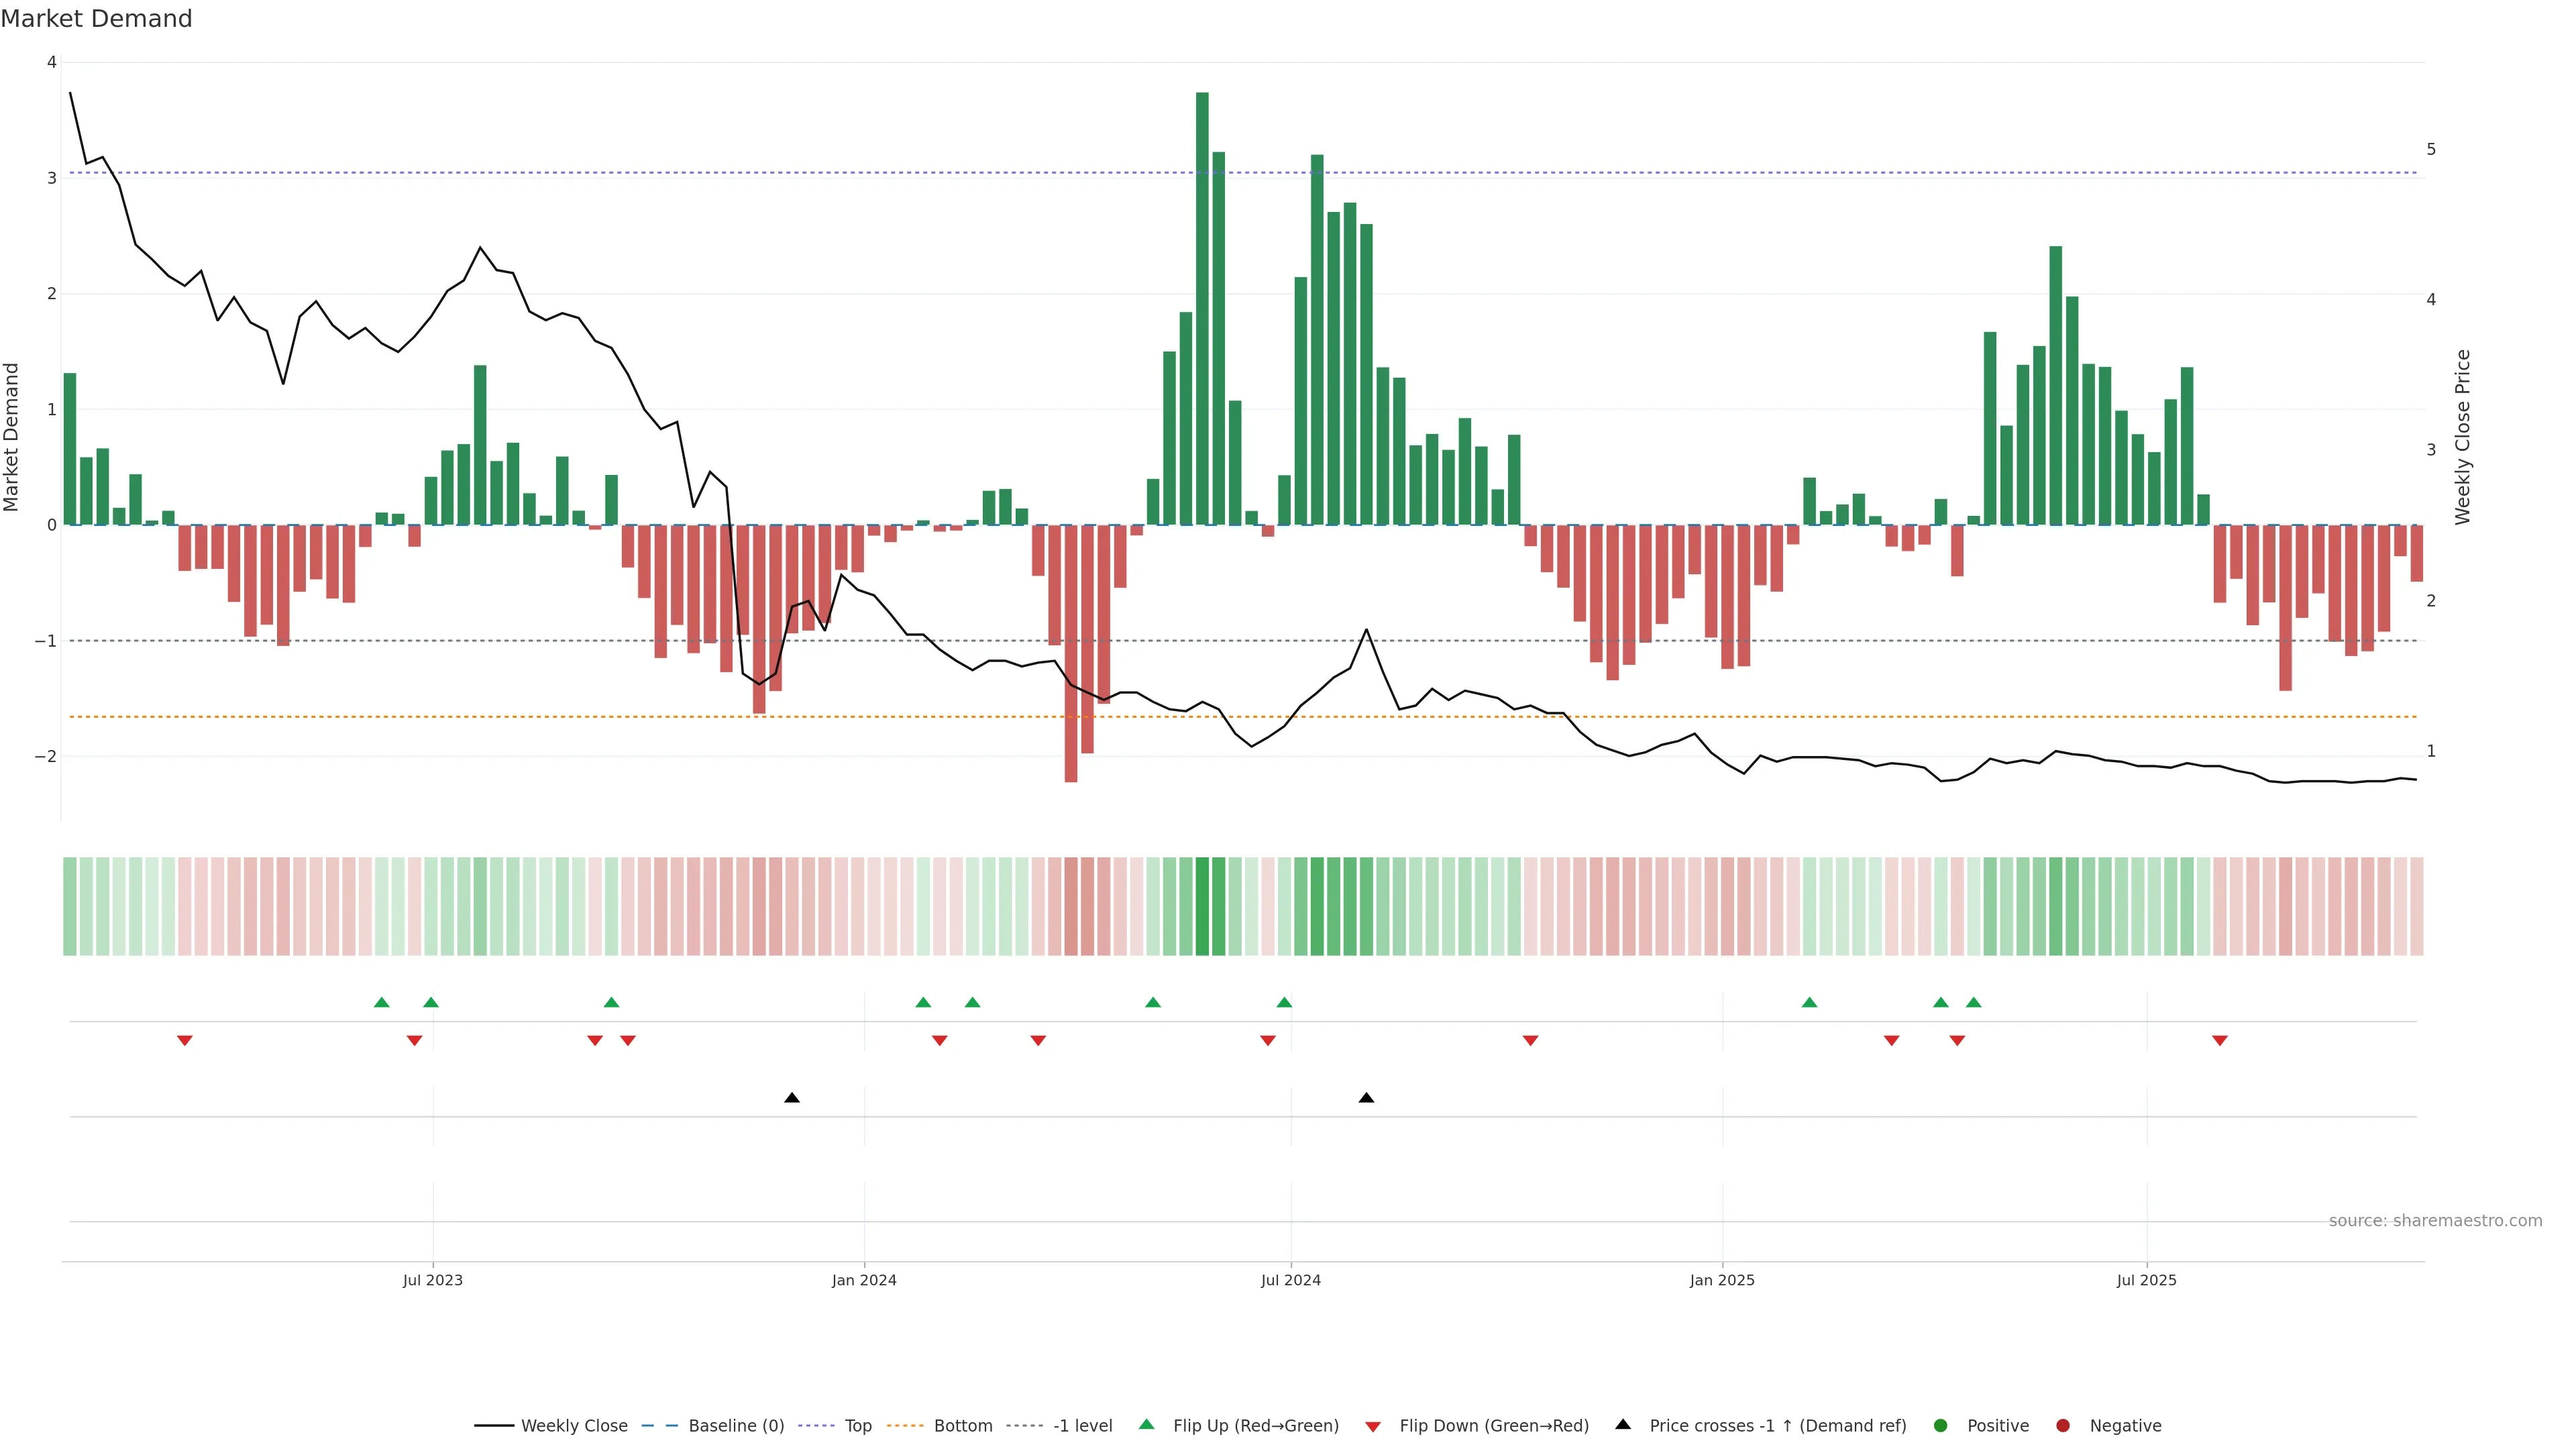Viewport: 2576px width, 1449px height.
Task: Hide the Top dotted line legend item
Action: (857, 1426)
